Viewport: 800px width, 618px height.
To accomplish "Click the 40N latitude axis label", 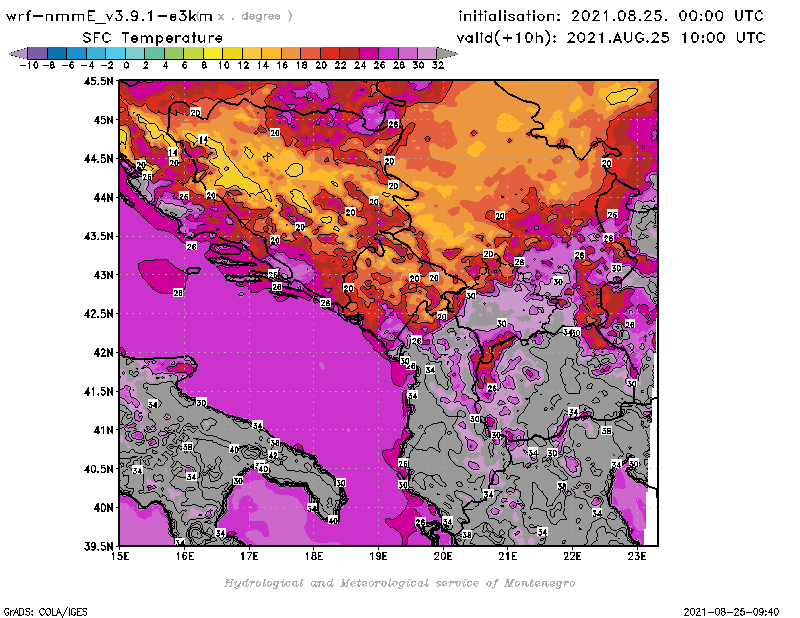I will pyautogui.click(x=103, y=508).
